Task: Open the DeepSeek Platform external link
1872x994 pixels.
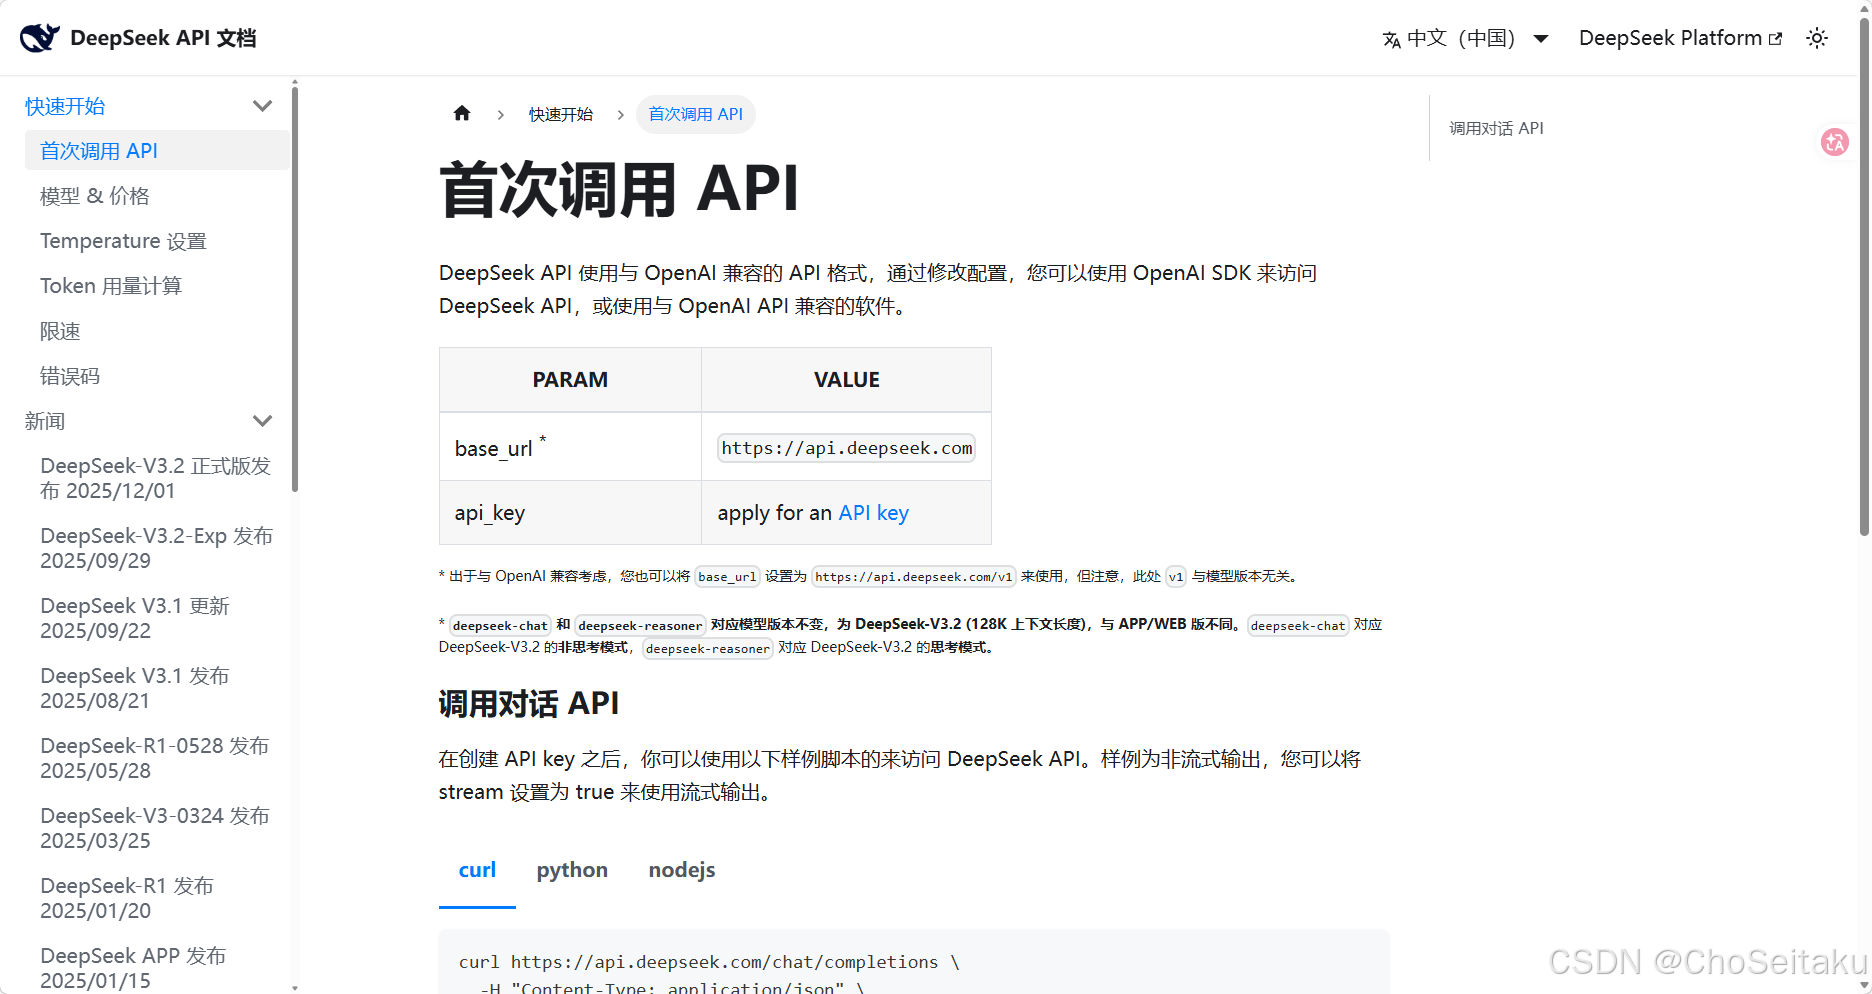Action: [x=1680, y=38]
